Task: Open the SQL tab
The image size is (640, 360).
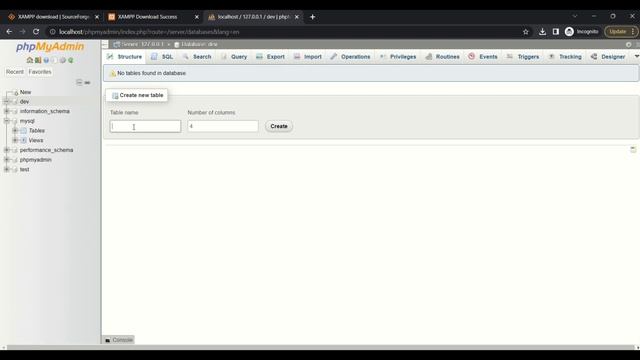Action: [162, 57]
